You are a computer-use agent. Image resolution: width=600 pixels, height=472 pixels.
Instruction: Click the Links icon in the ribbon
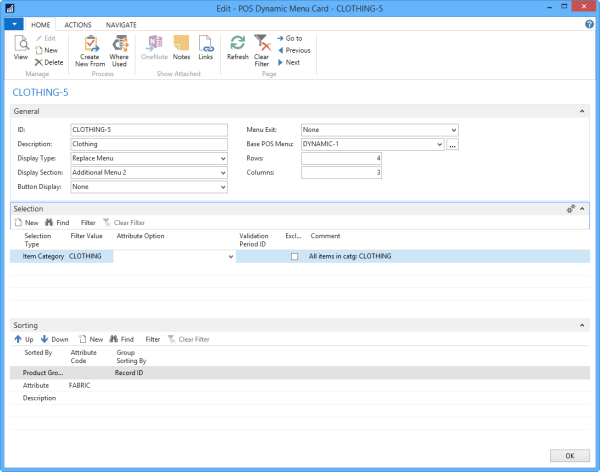[205, 46]
